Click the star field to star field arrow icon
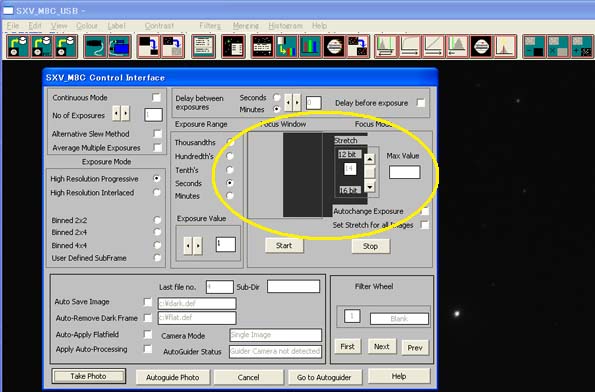 [358, 46]
